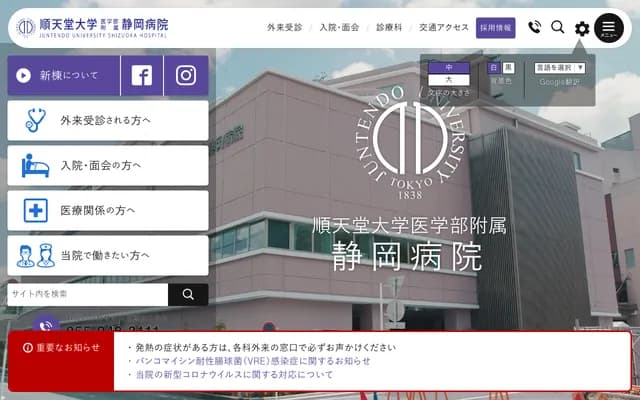Click the 発熱の症状がある方は notice text
This screenshot has height=400, width=640.
pos(265,347)
